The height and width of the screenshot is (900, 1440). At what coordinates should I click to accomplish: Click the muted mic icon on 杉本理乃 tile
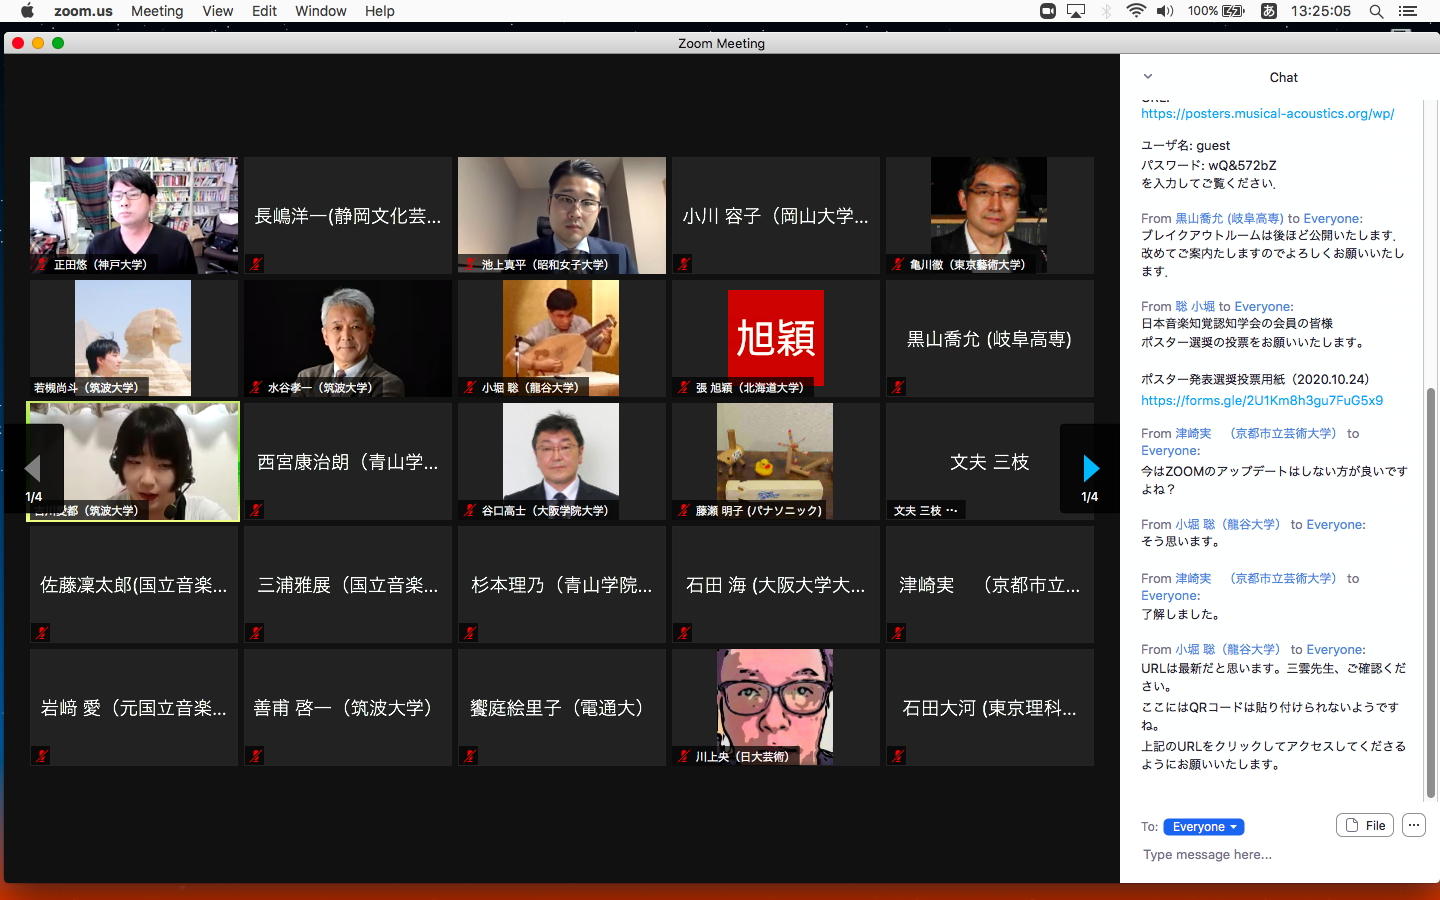pos(469,633)
